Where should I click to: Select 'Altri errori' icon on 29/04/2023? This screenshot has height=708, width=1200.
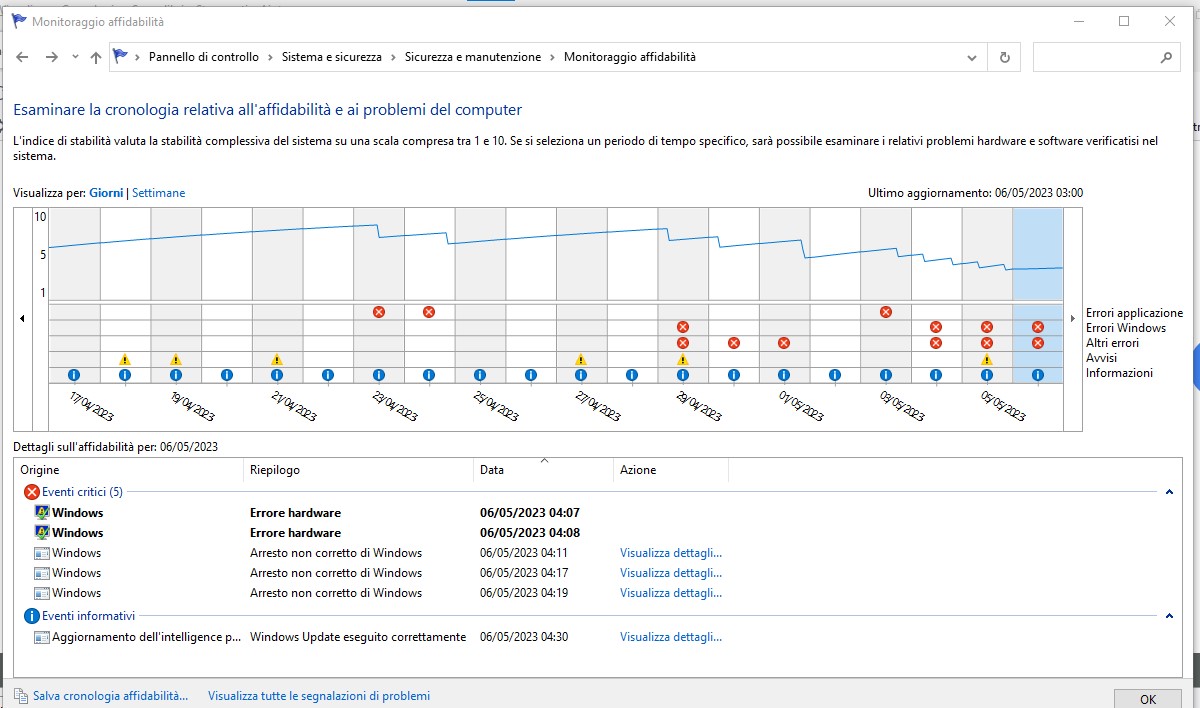(683, 343)
